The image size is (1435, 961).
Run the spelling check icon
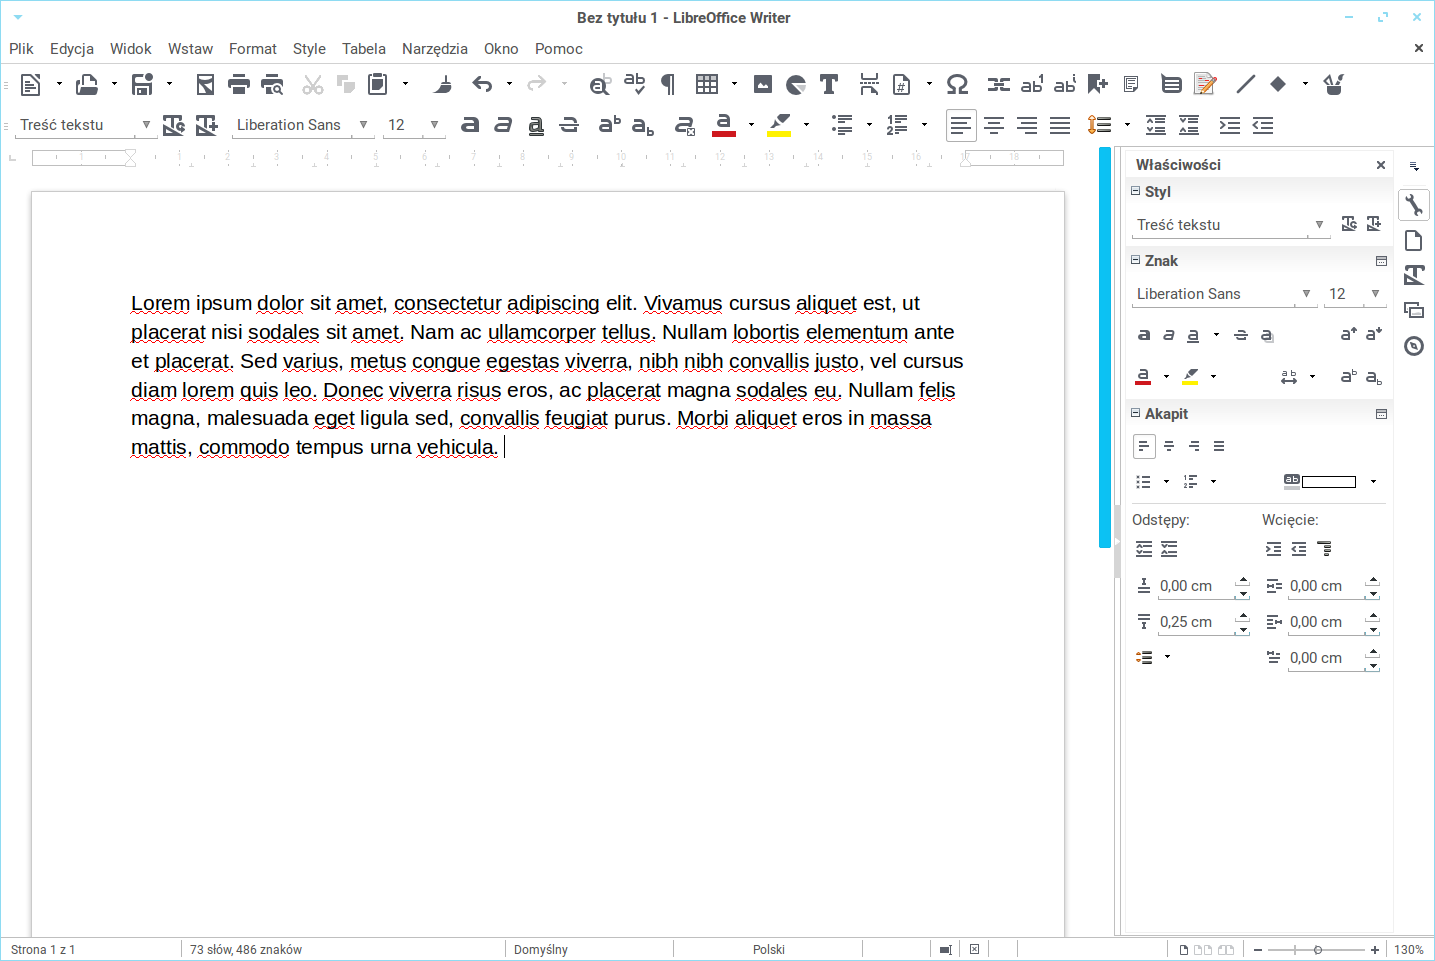634,84
